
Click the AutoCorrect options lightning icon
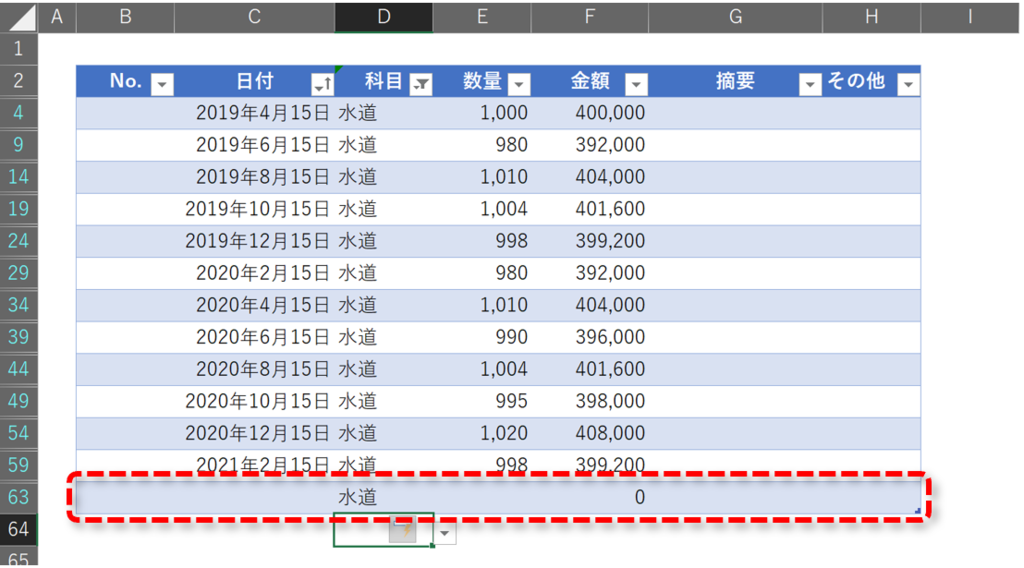point(402,528)
